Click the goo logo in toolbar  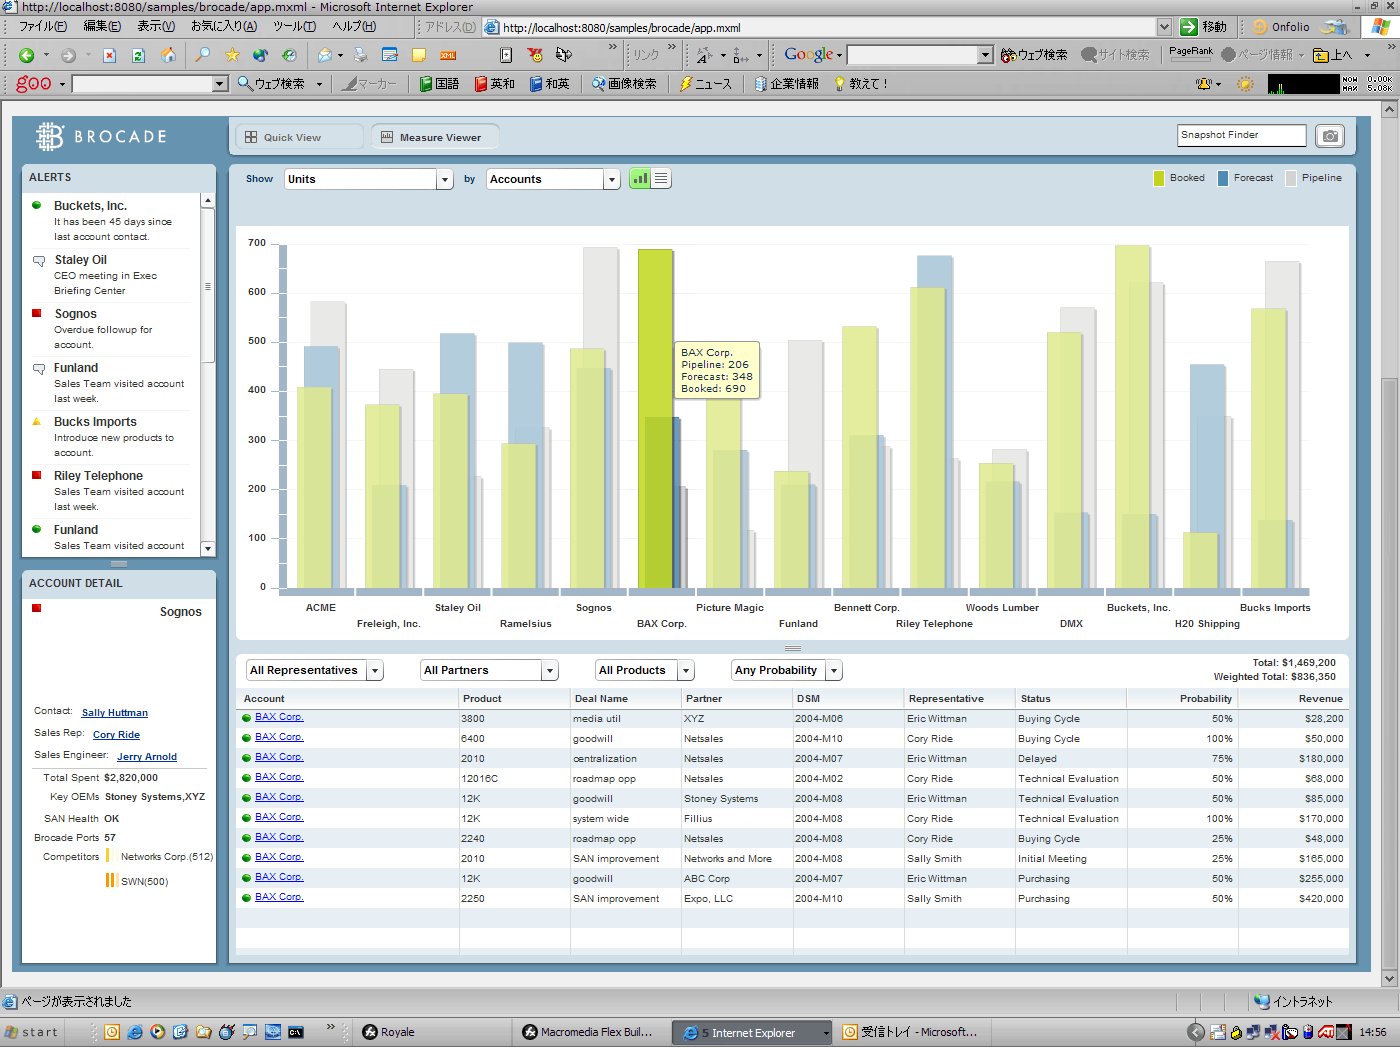(x=34, y=84)
